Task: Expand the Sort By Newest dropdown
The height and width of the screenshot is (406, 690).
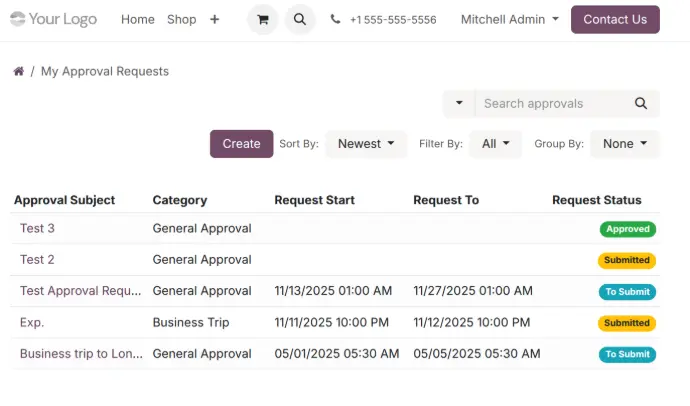Action: [366, 144]
